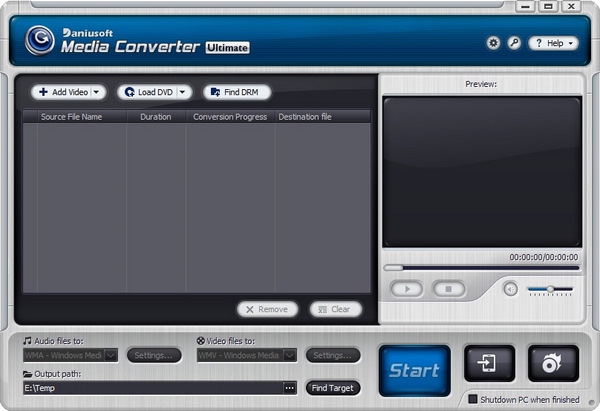Image resolution: width=600 pixels, height=411 pixels.
Task: Open the video format WMV dropdown
Action: (x=247, y=356)
